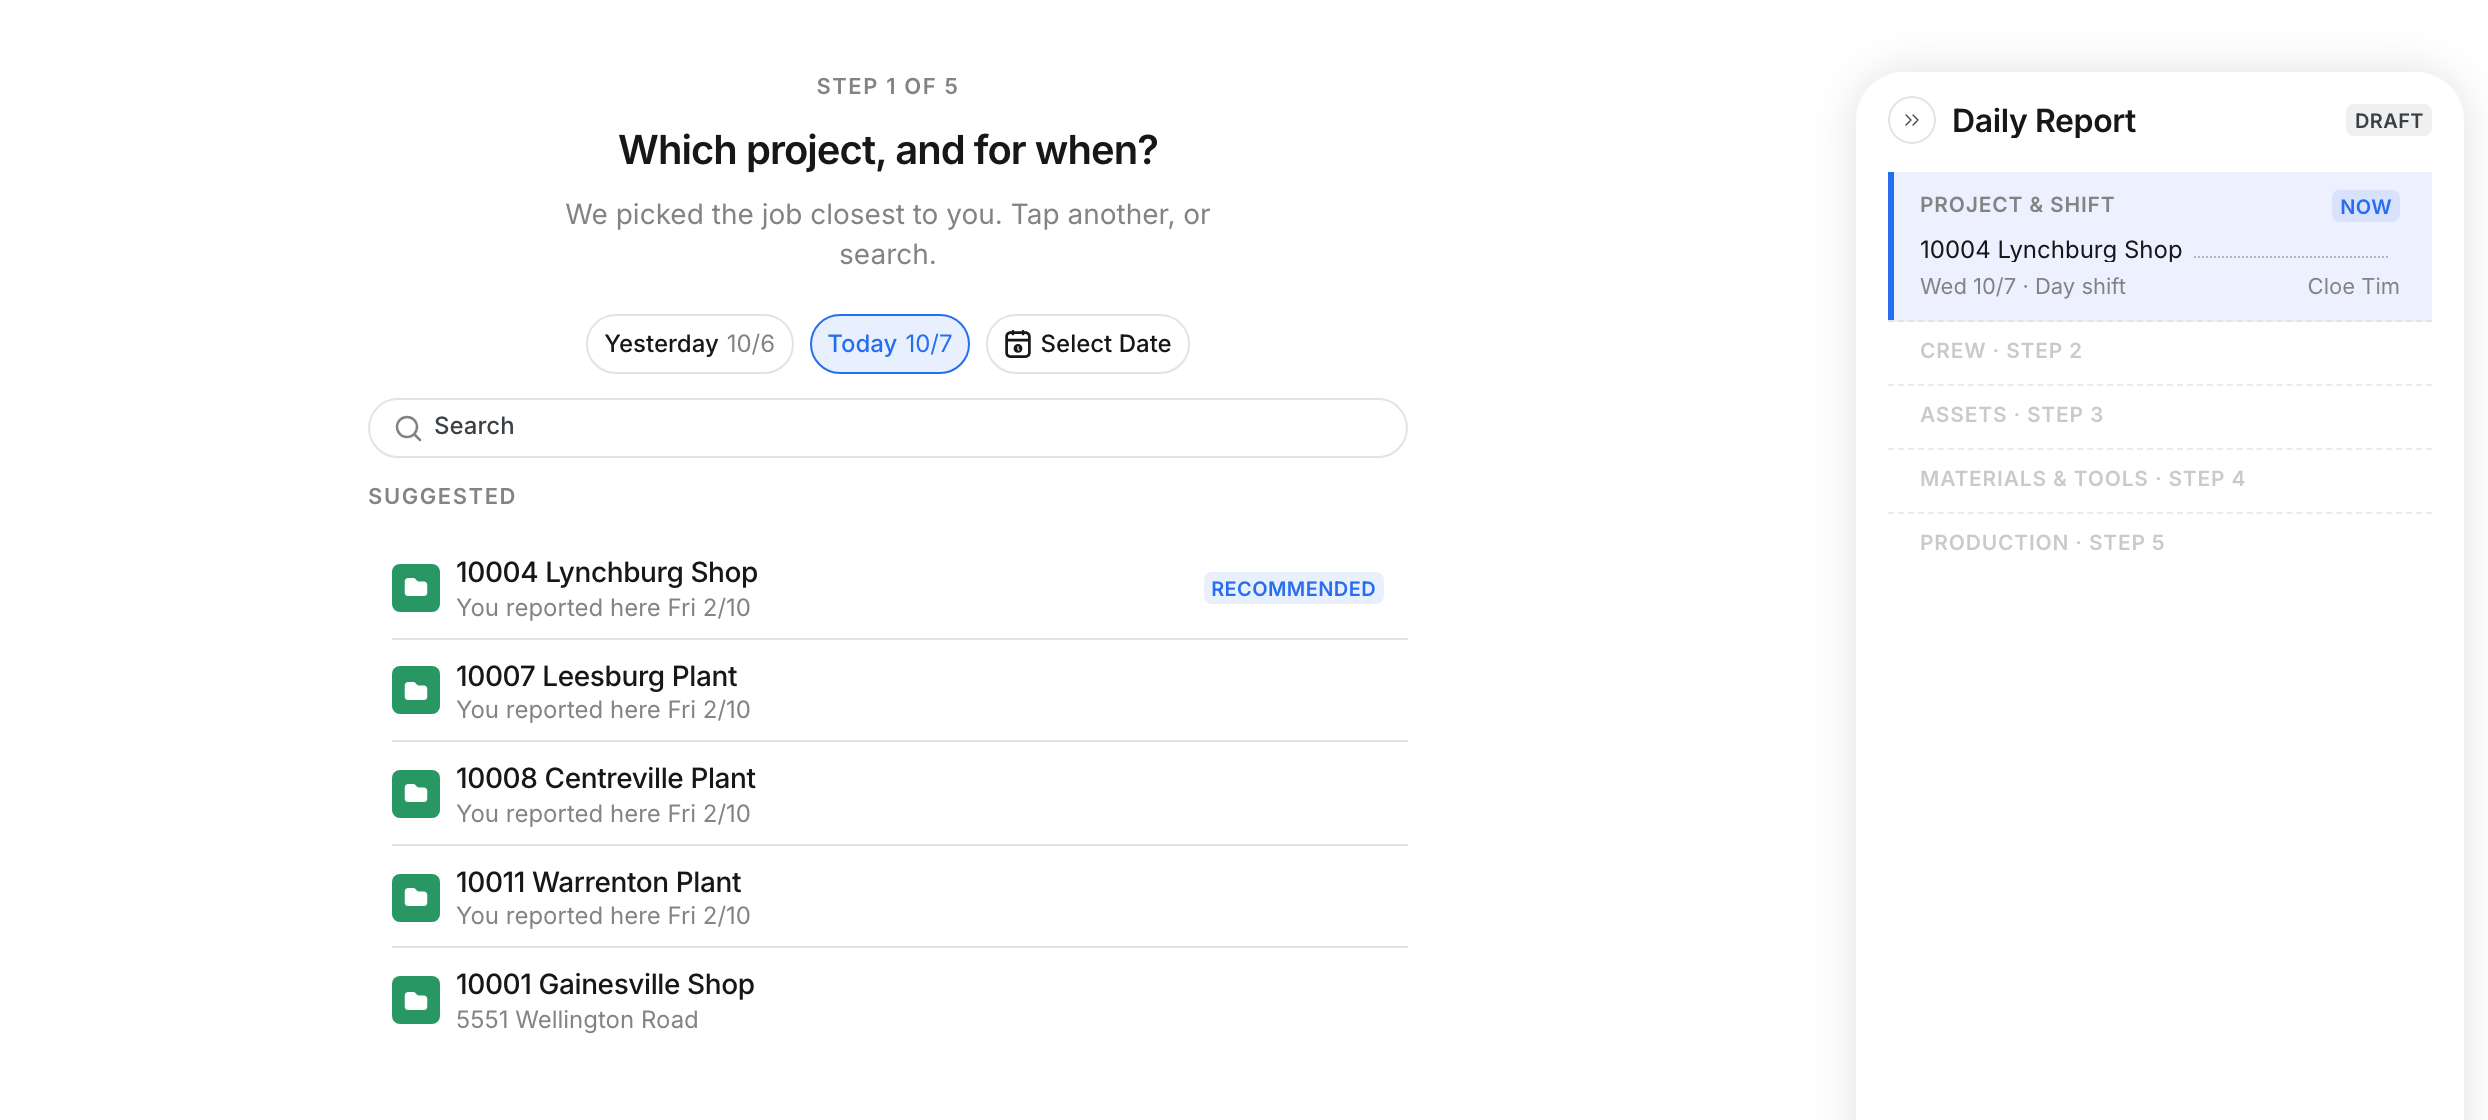Go to Production Step 5 section
The width and height of the screenshot is (2488, 1120).
[x=2160, y=544]
